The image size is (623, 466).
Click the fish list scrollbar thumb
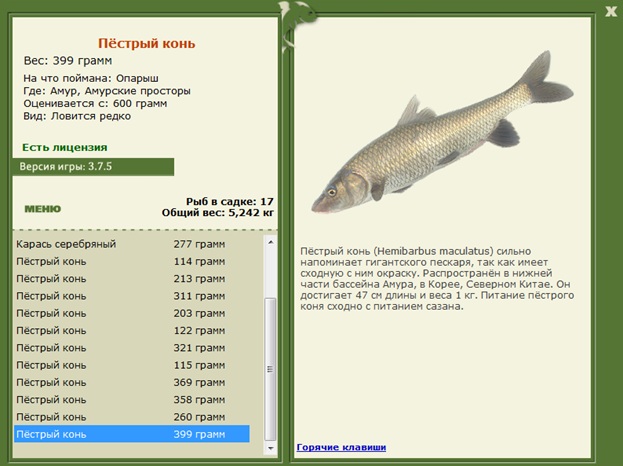pos(270,369)
